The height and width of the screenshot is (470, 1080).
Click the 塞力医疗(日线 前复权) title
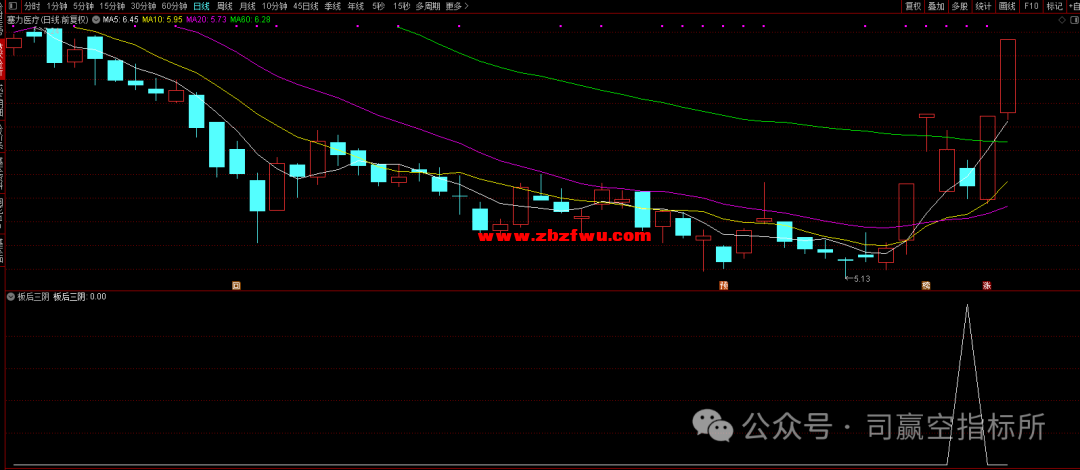[48, 20]
